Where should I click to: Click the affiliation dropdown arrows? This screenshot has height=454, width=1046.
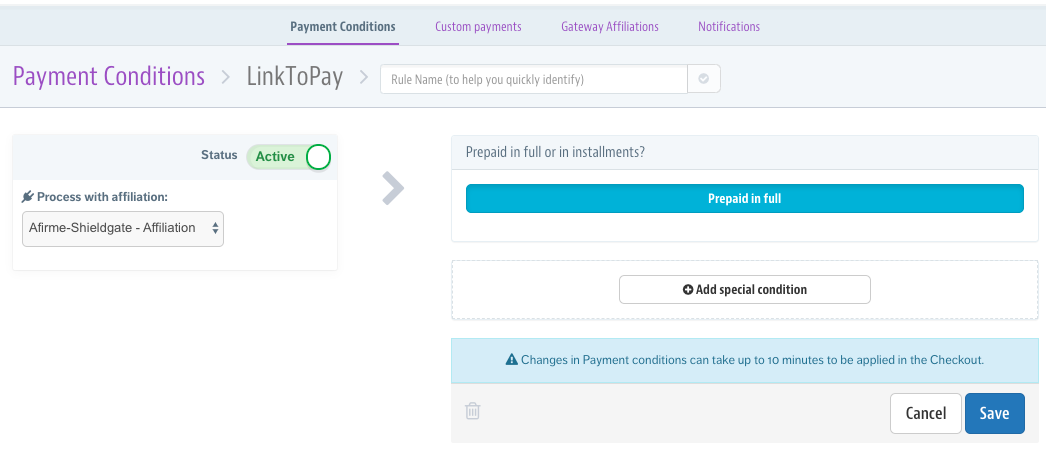(x=215, y=229)
